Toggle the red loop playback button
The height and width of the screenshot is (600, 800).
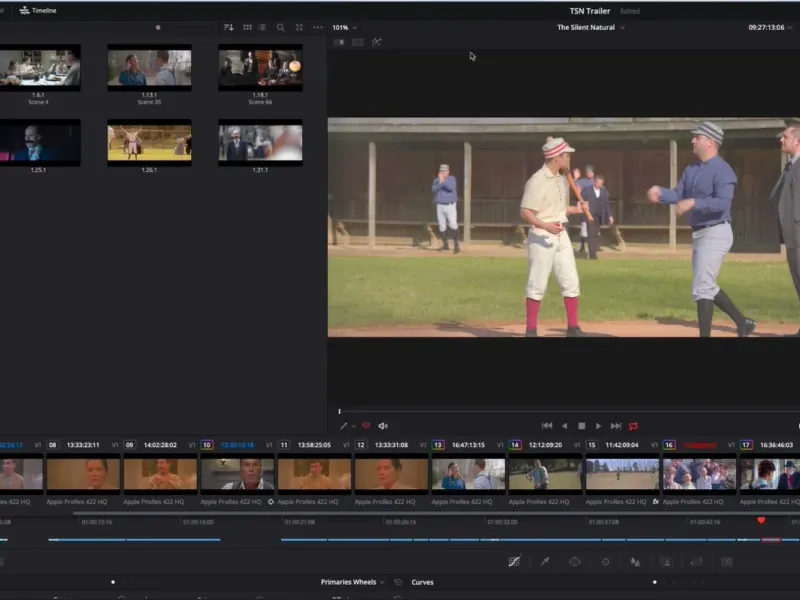tap(634, 426)
